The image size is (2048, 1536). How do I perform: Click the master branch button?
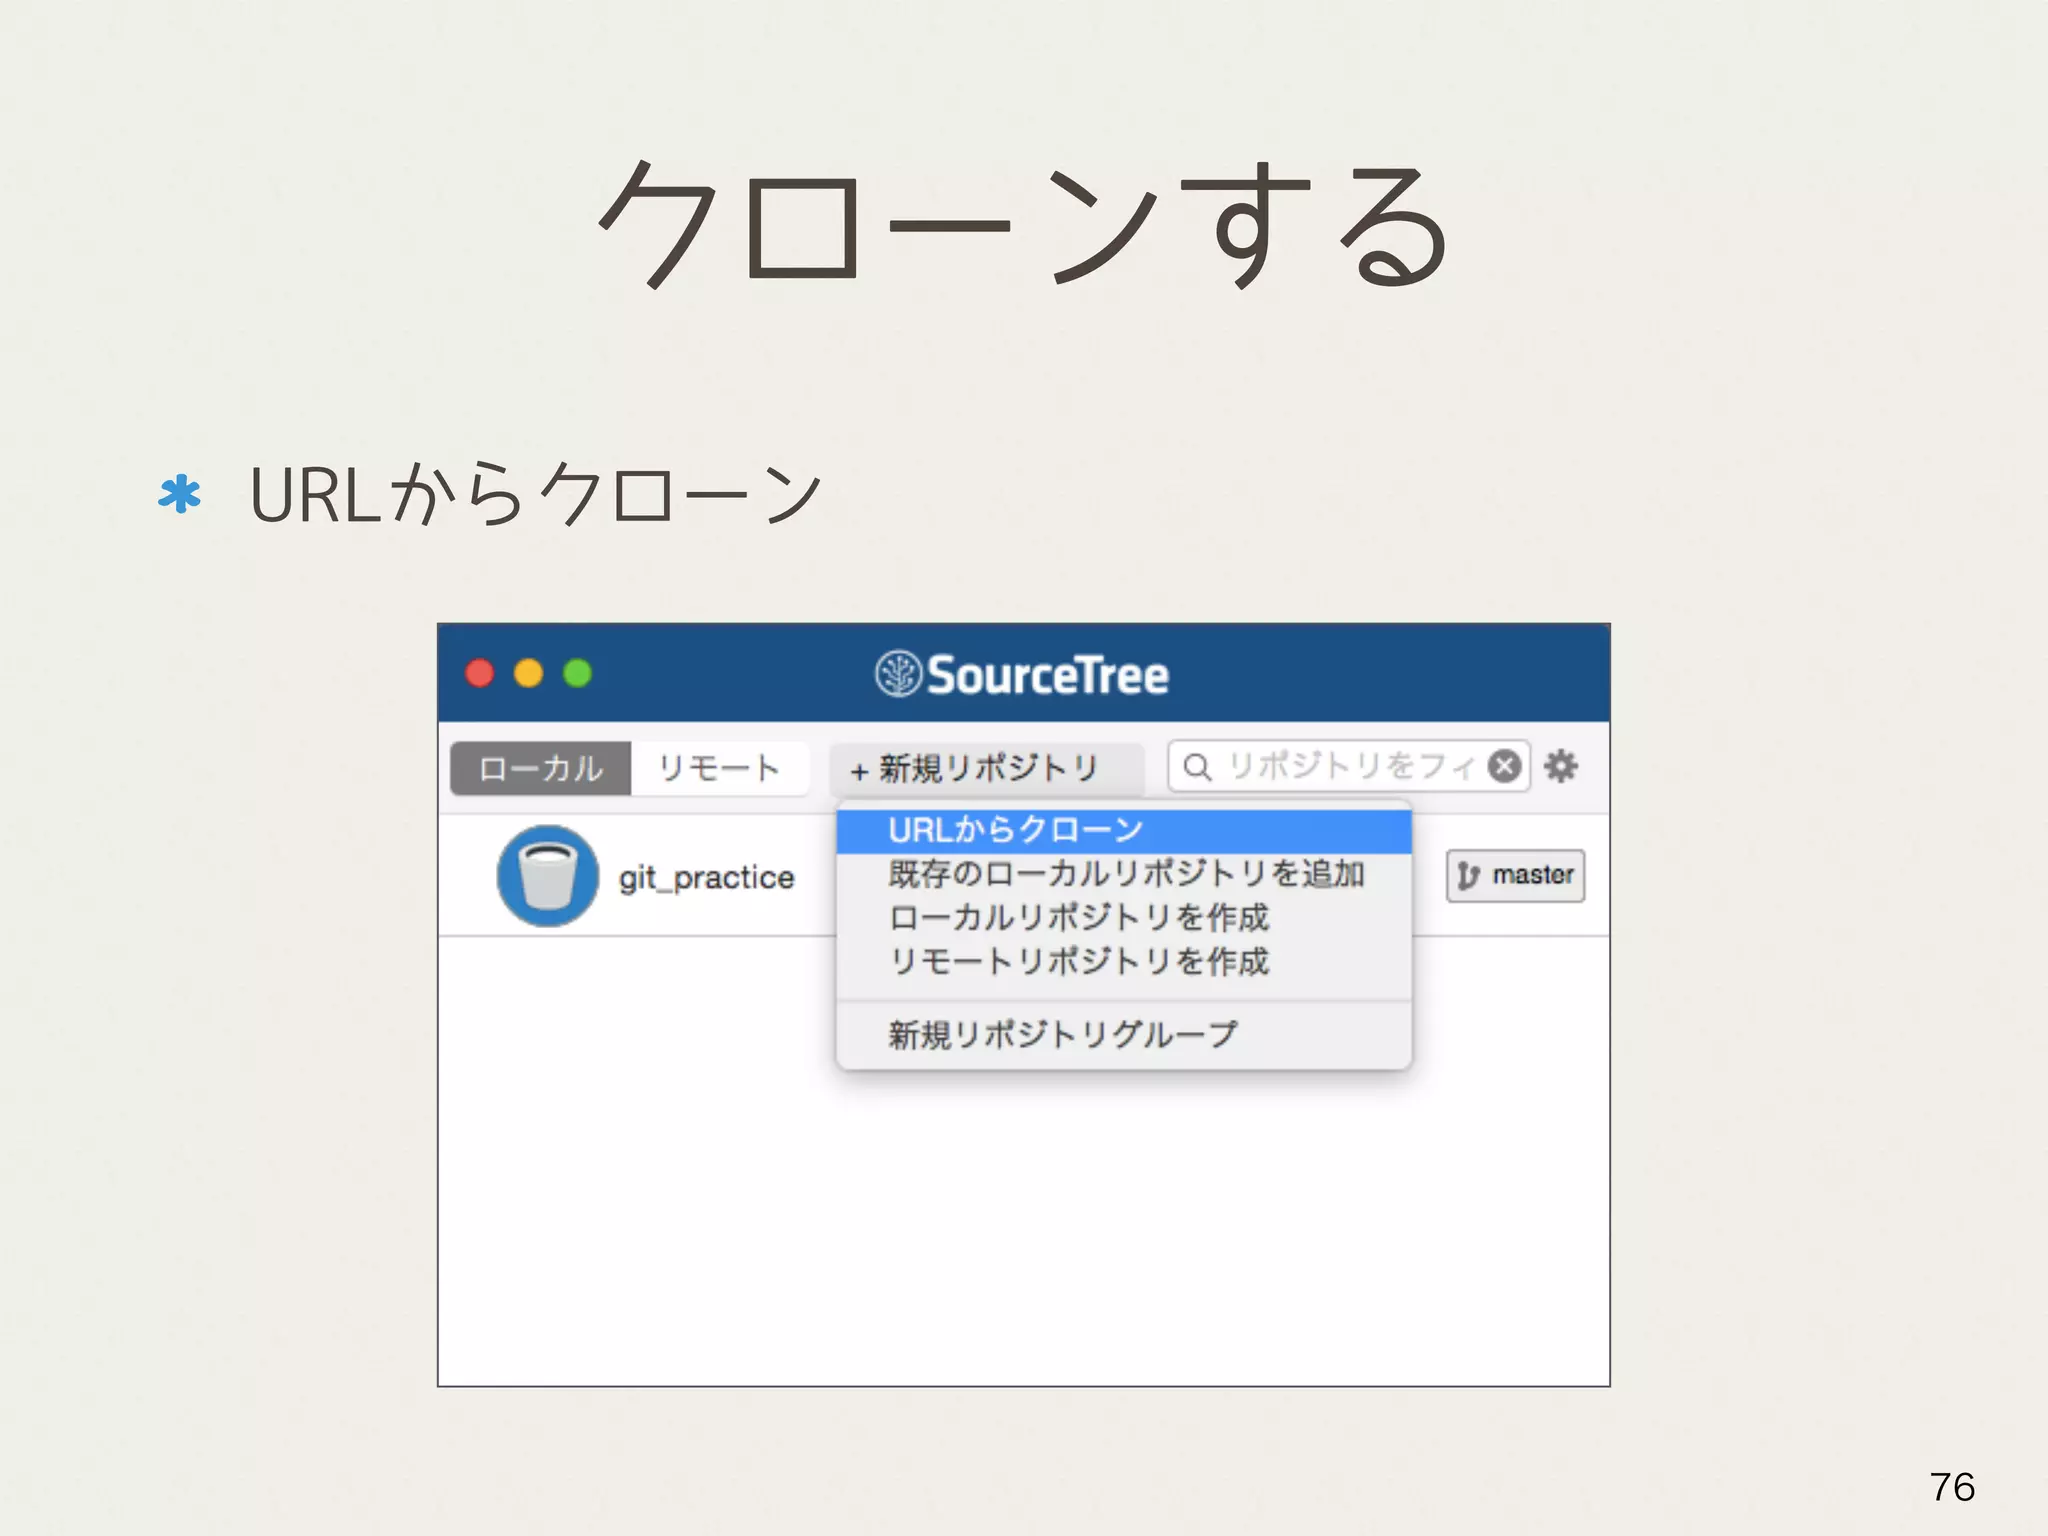(x=1516, y=876)
